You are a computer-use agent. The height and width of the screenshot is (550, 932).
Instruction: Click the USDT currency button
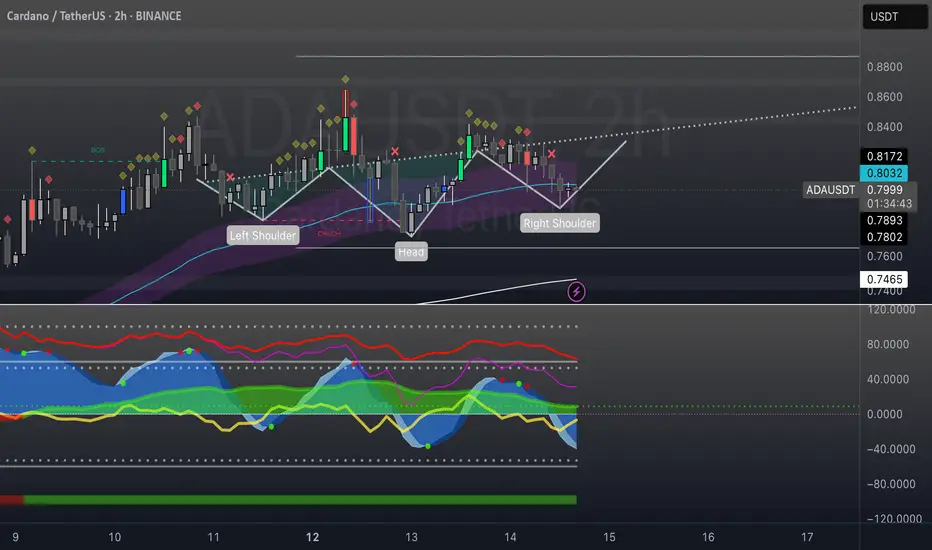click(895, 17)
